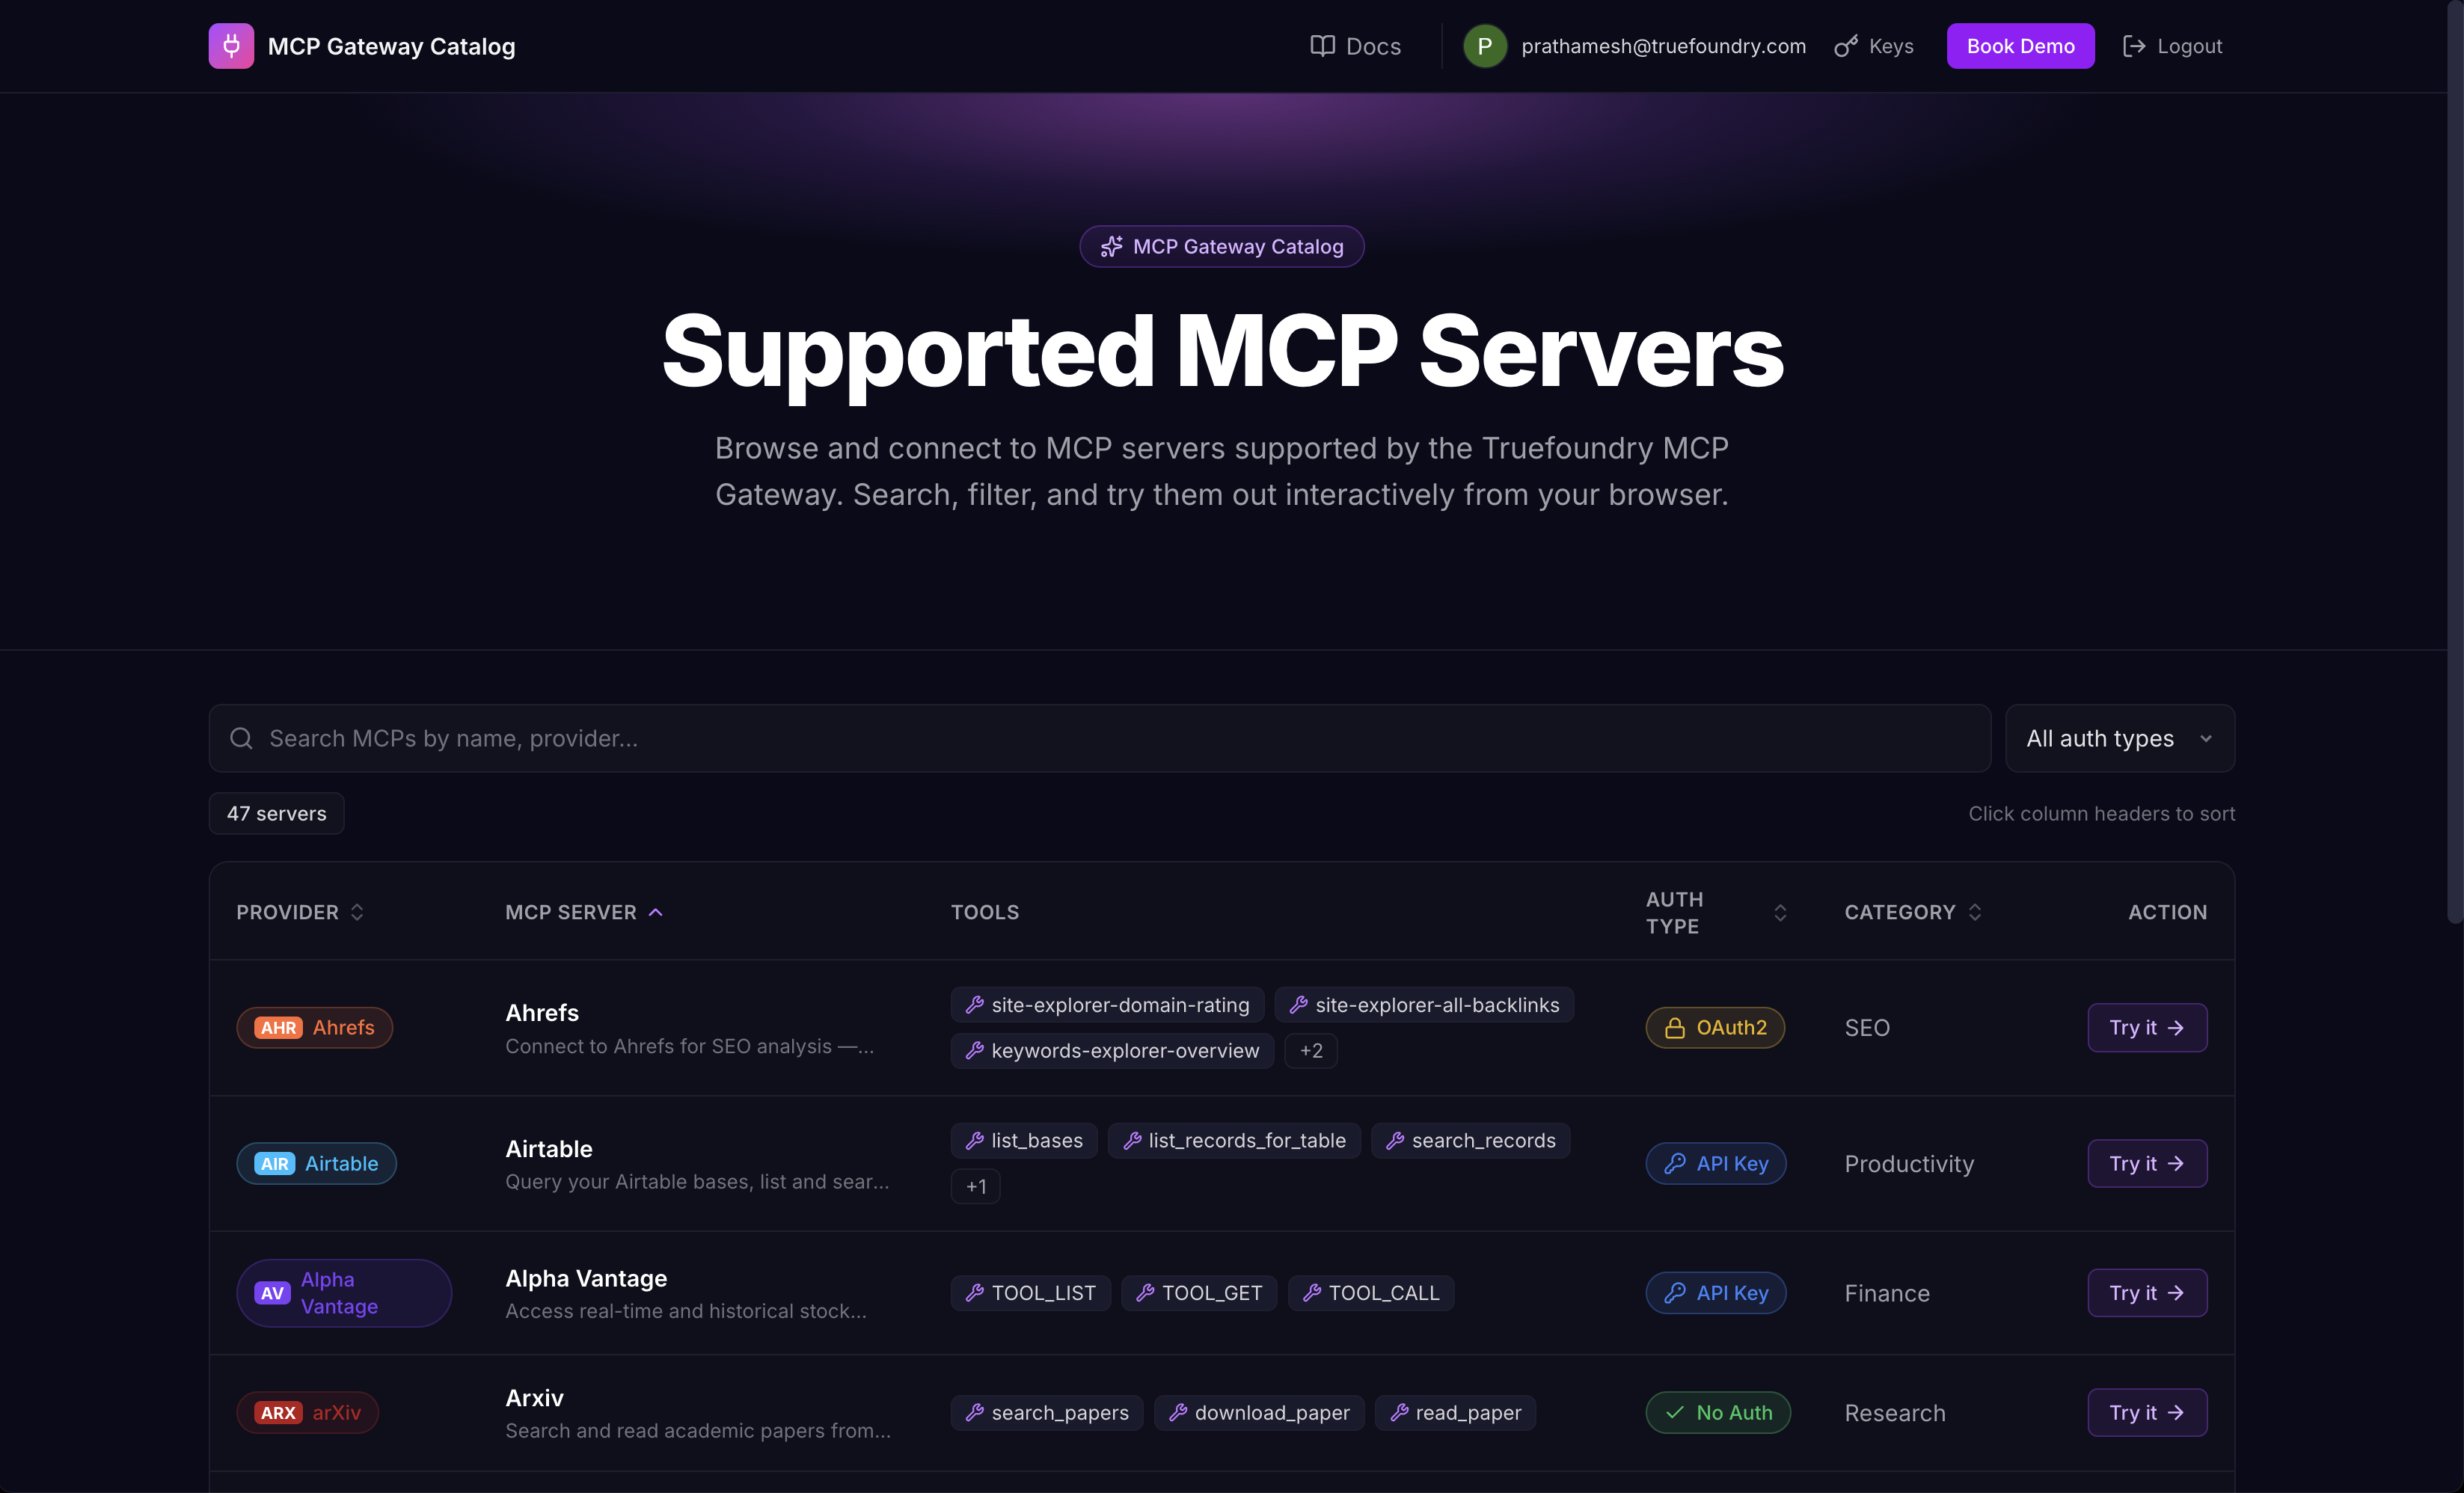2464x1493 pixels.
Task: Click the Finance category cell
Action: (1887, 1293)
